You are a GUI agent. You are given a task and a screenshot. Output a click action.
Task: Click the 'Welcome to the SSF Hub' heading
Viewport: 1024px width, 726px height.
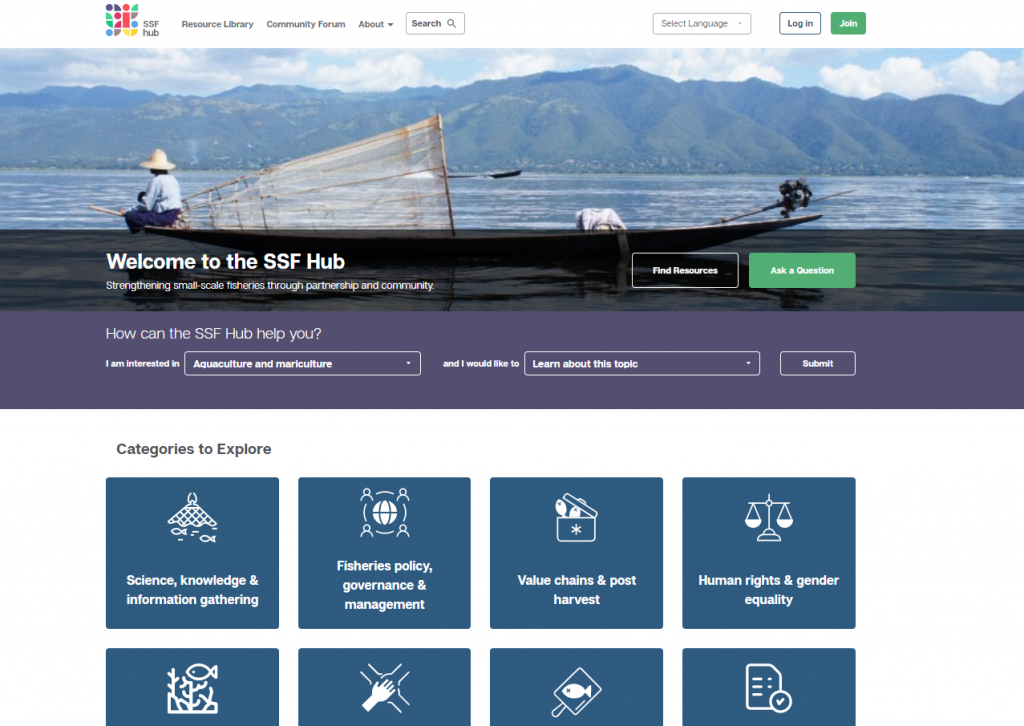pos(225,262)
